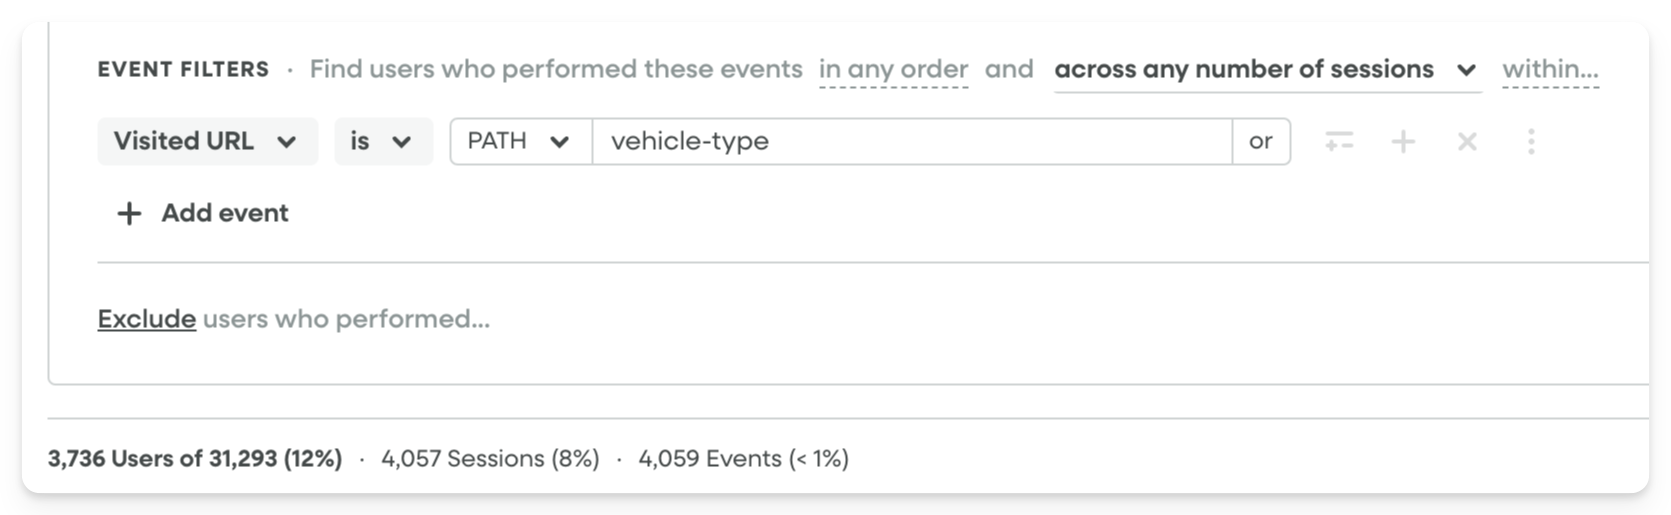Open the 'is' operator dropdown
This screenshot has width=1671, height=515.
coord(383,141)
